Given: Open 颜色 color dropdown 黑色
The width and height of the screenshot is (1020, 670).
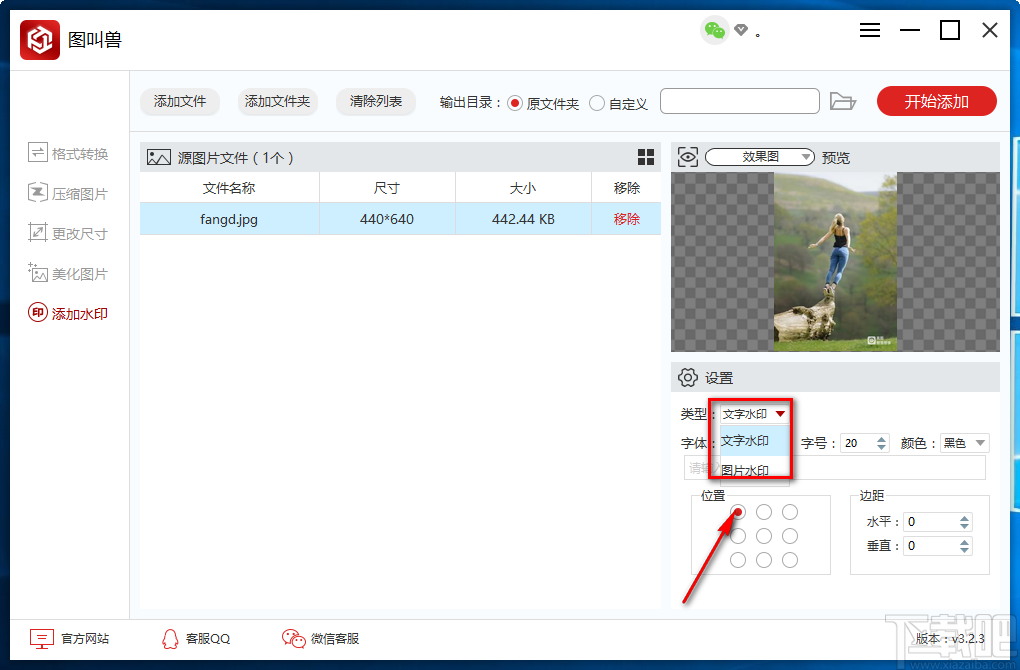Looking at the screenshot, I should tap(965, 443).
